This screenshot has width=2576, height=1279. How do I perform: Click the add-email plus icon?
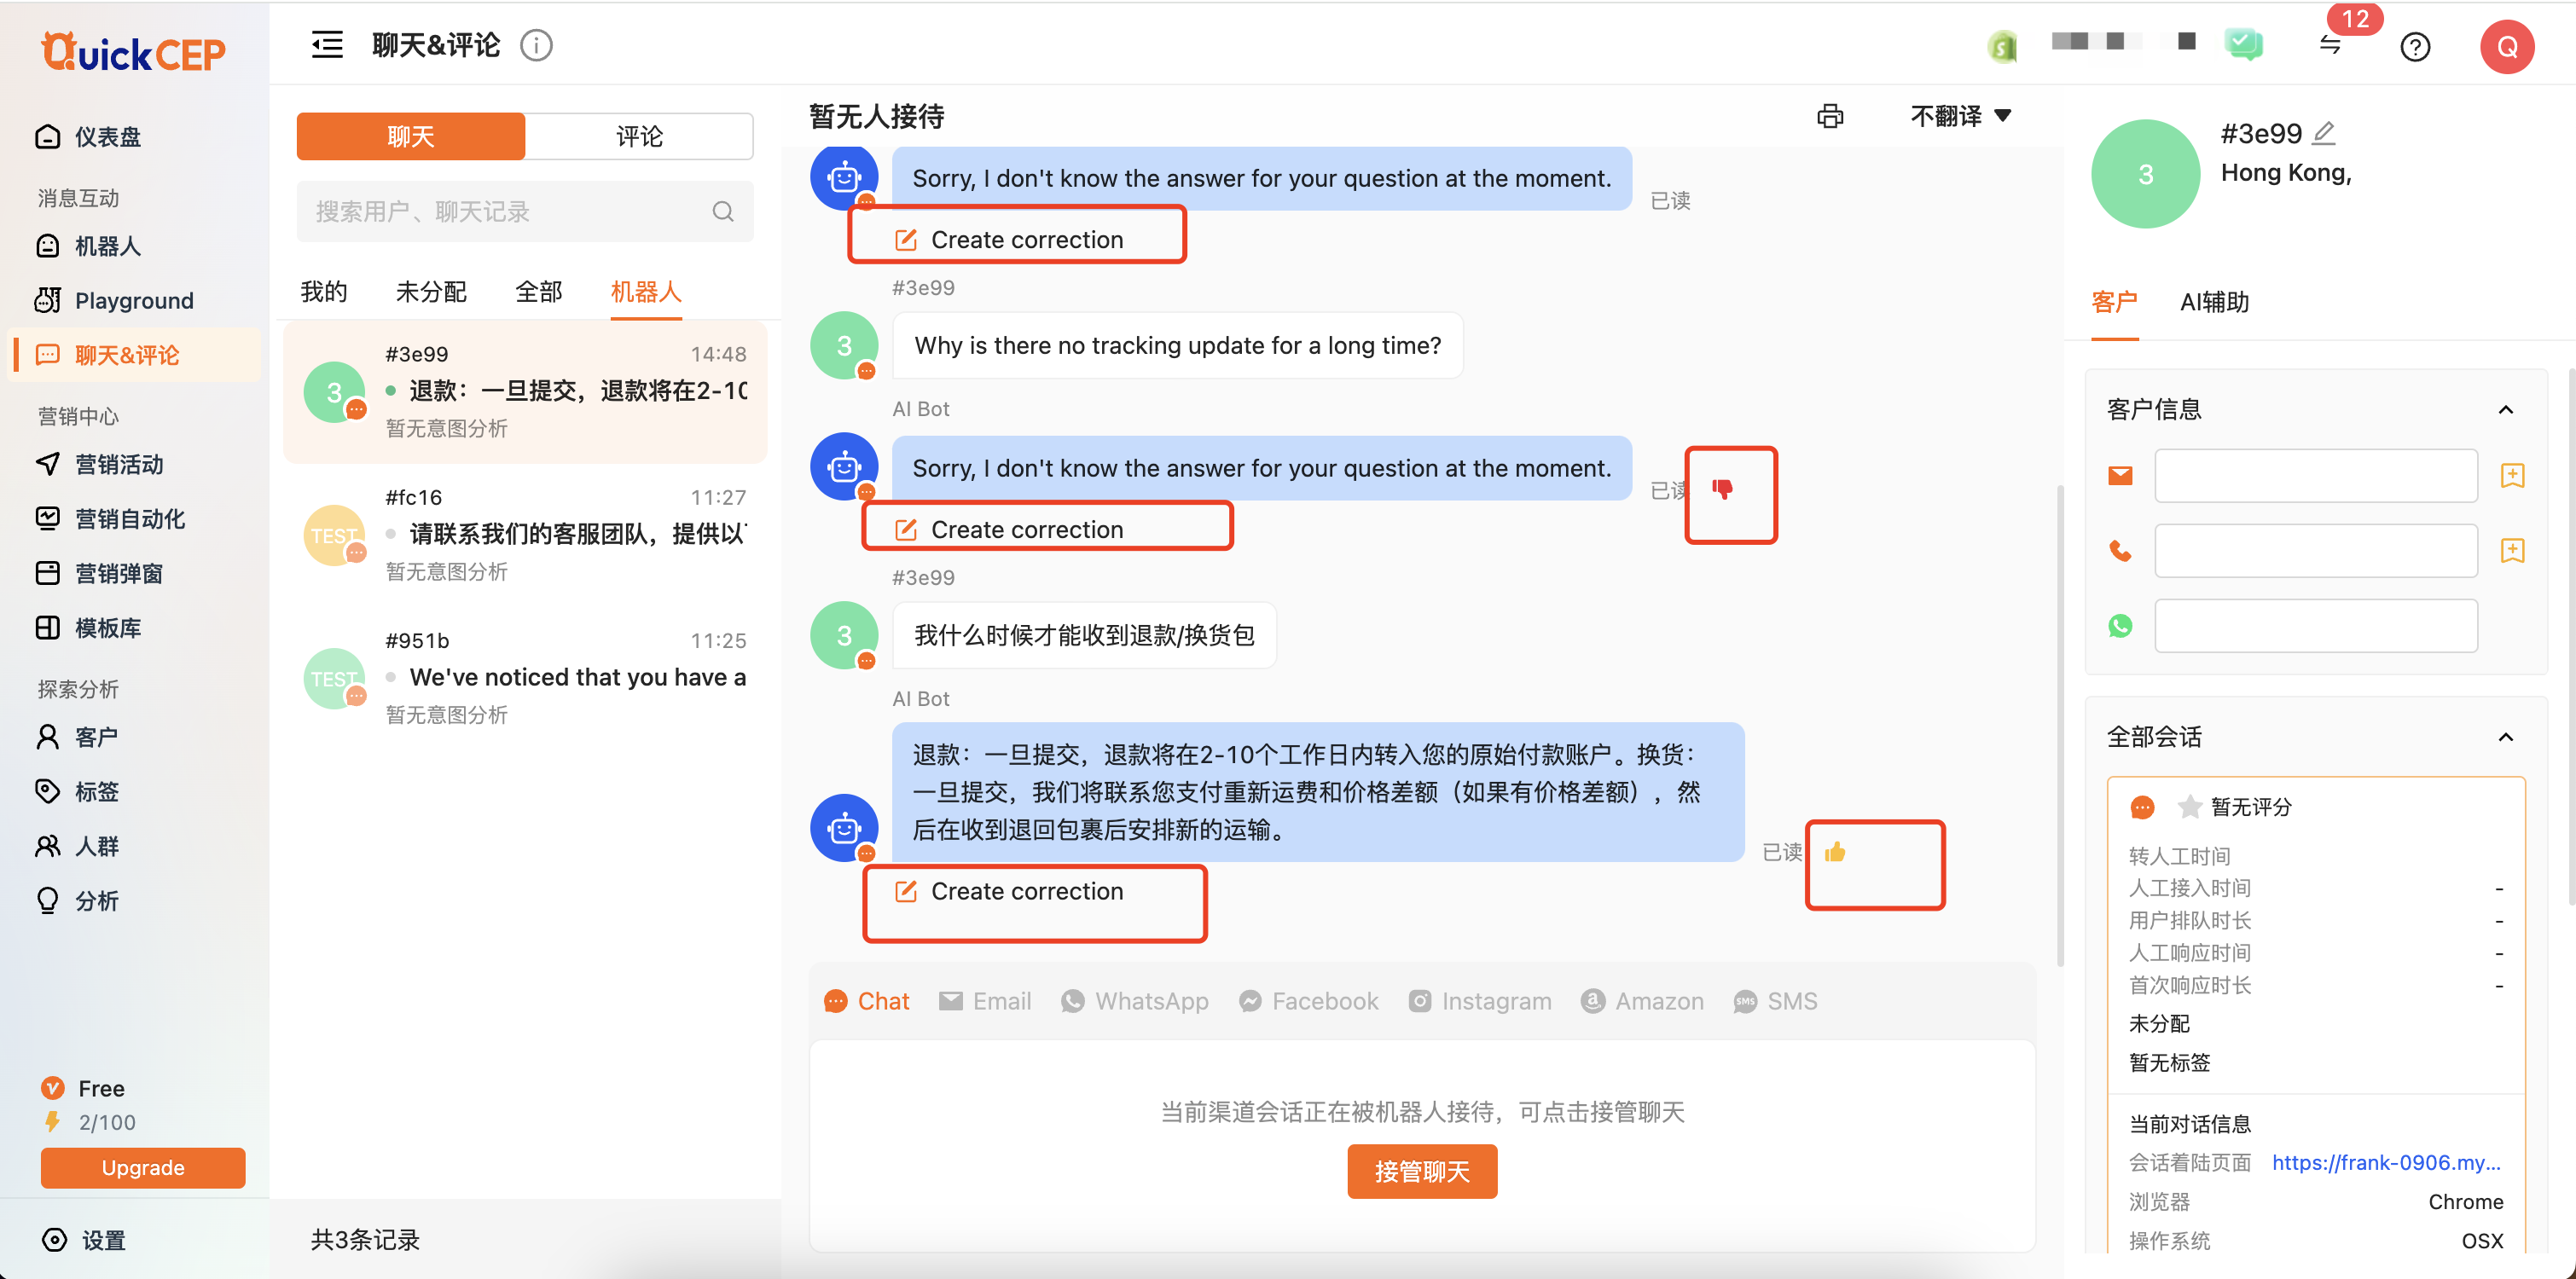coord(2512,475)
